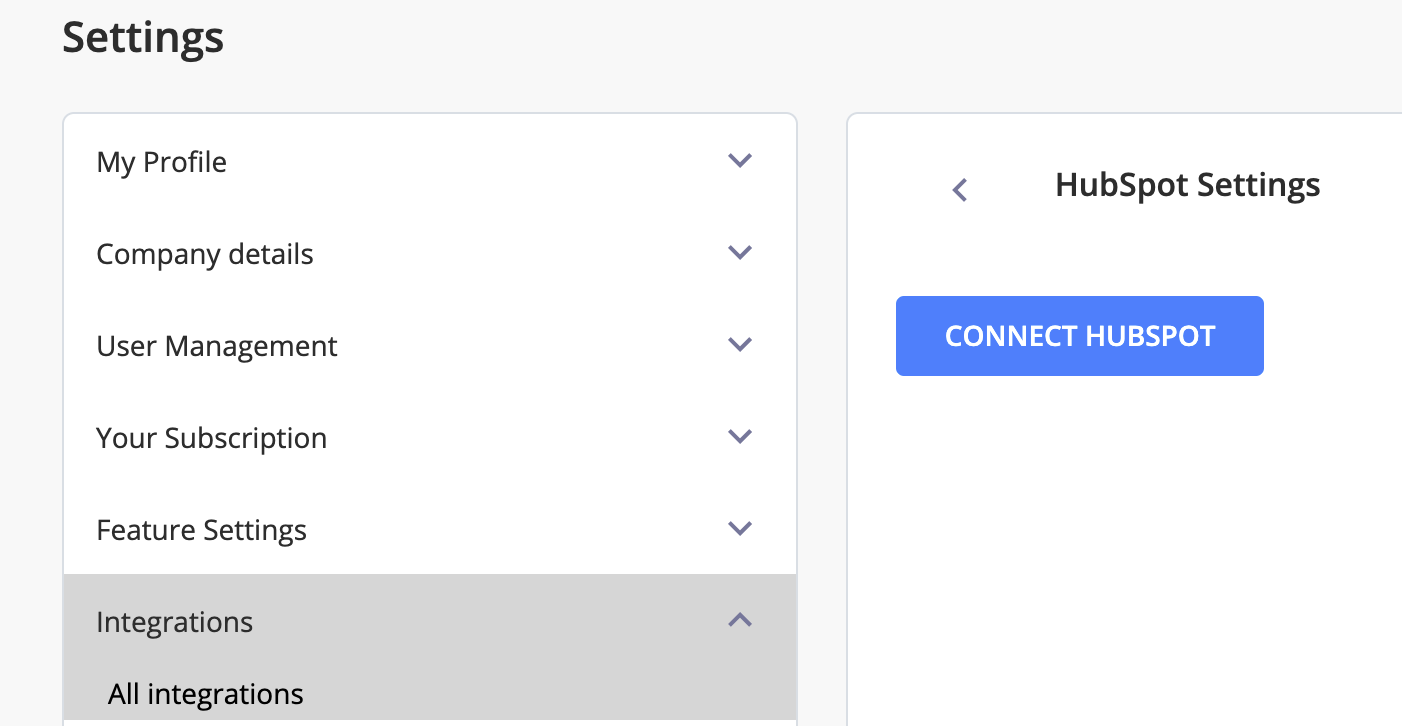Select the Your Subscription menu label
1402x726 pixels.
point(211,438)
